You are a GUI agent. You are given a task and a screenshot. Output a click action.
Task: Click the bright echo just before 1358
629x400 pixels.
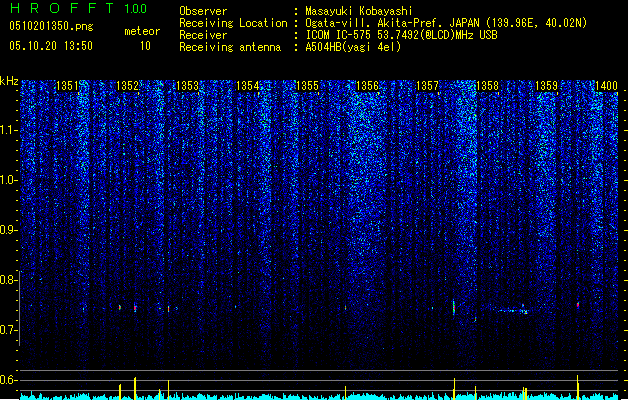(x=454, y=307)
